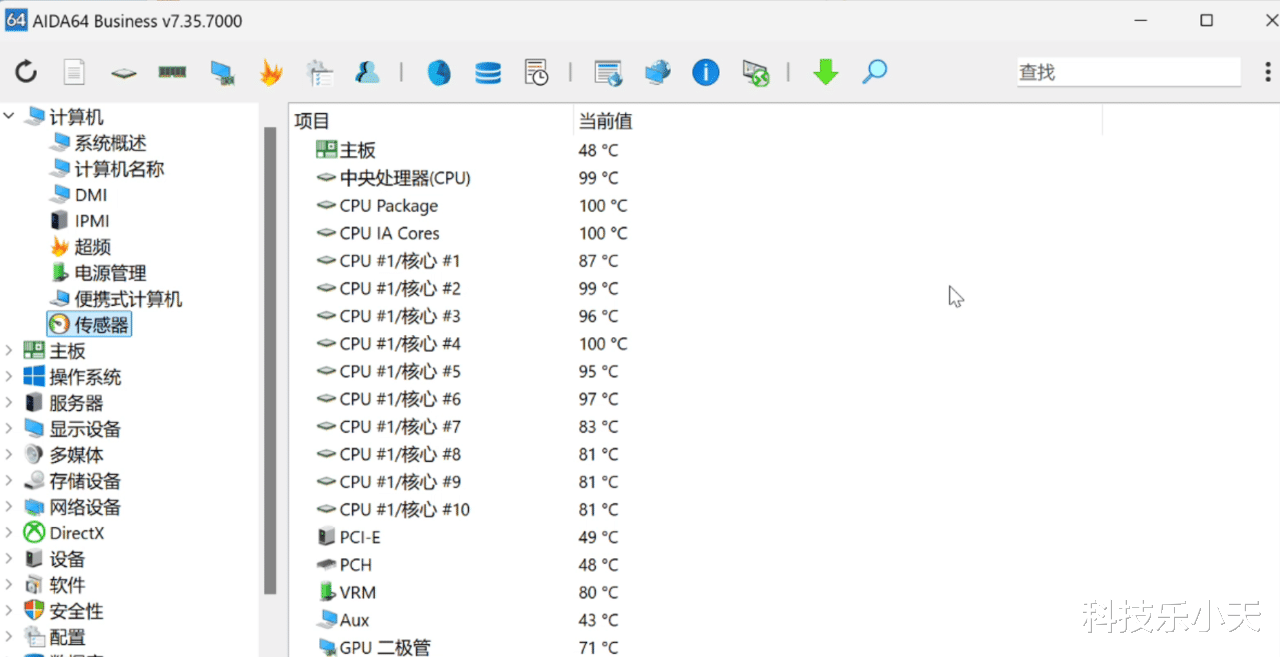Expand the 存储设备 tree node

[x=9, y=481]
